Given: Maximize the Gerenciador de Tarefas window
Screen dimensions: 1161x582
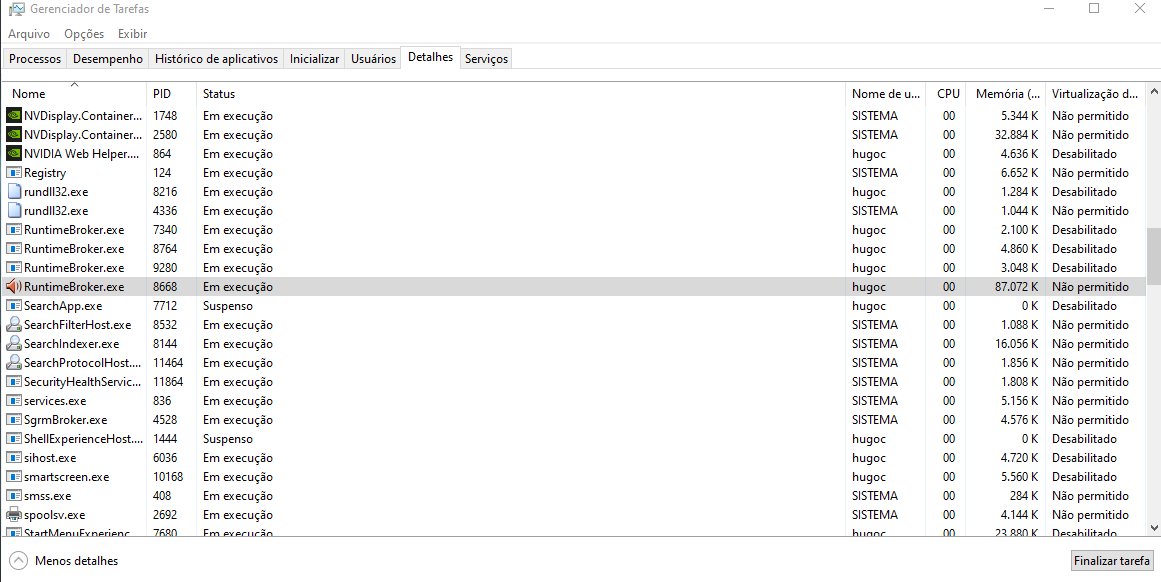Looking at the screenshot, I should [x=1094, y=9].
